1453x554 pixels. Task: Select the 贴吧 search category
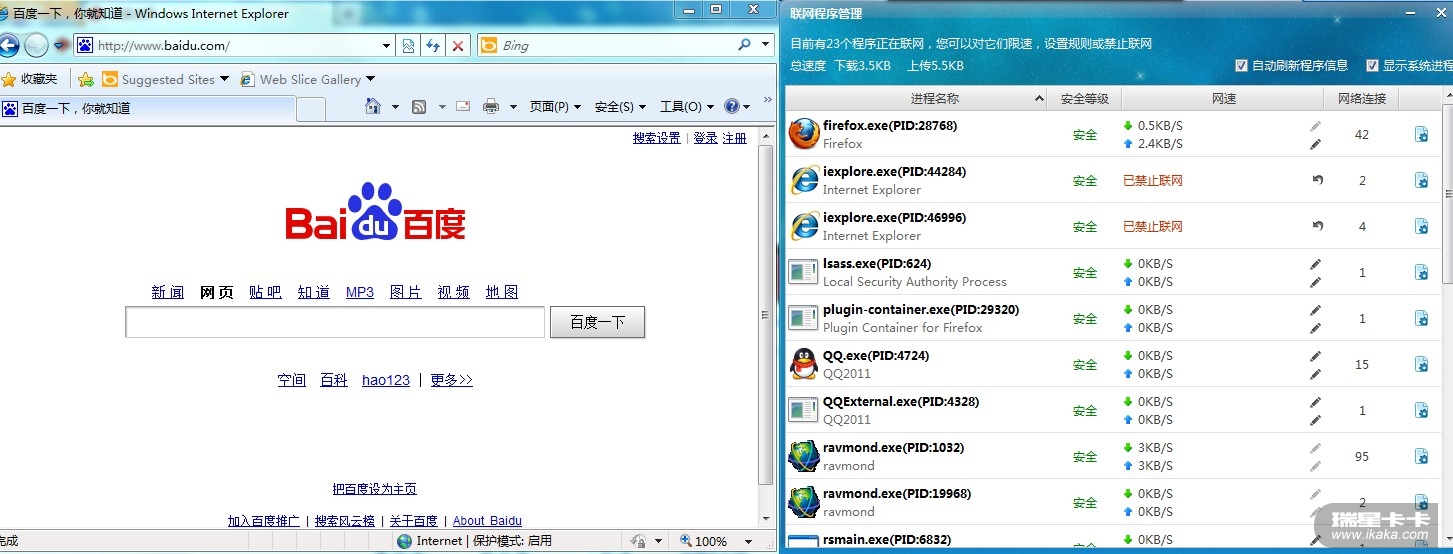tap(265, 292)
